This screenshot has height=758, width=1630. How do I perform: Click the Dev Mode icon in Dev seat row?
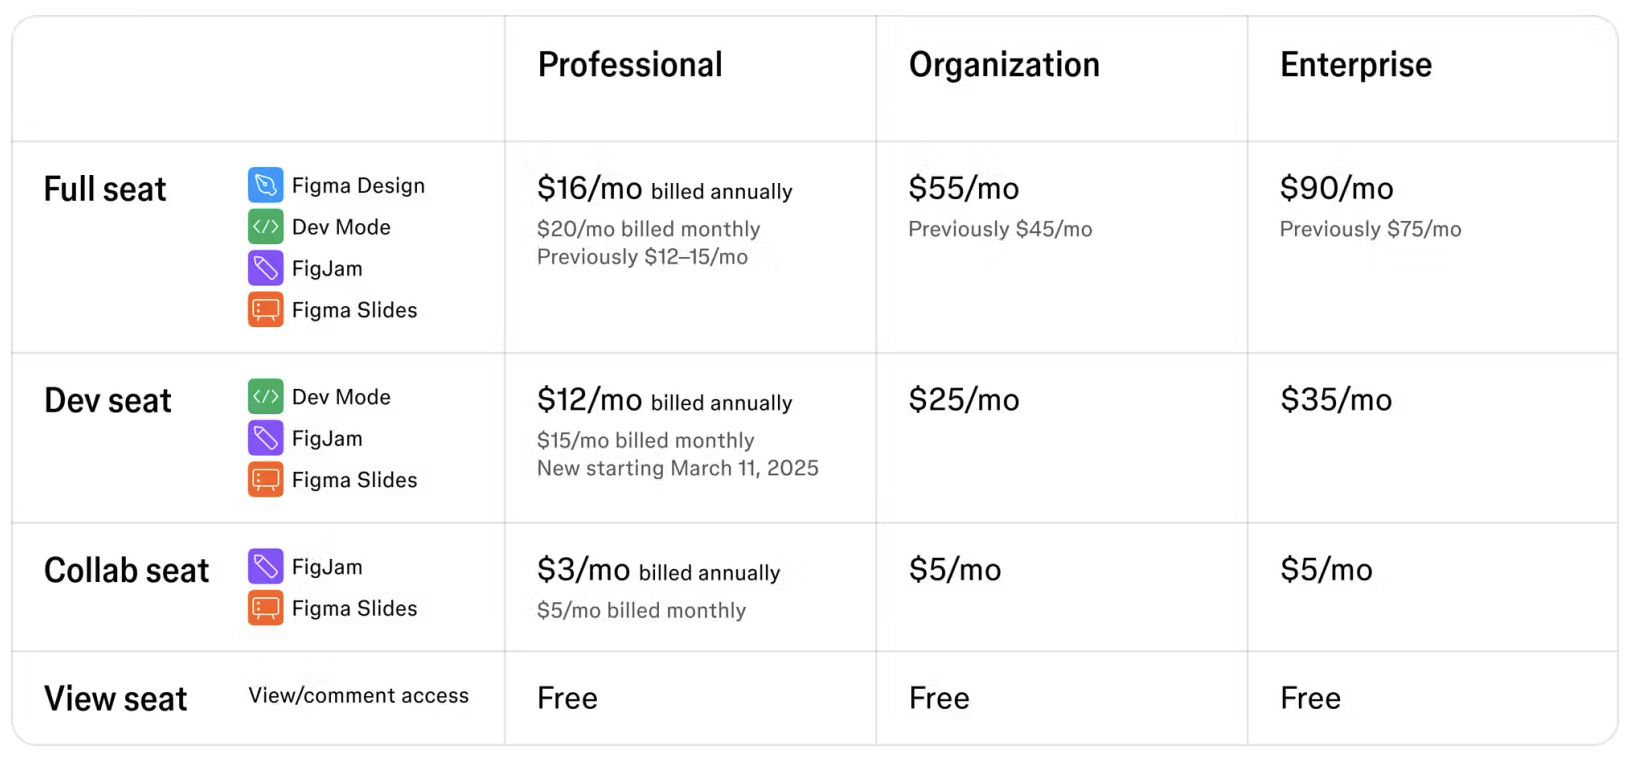click(265, 397)
